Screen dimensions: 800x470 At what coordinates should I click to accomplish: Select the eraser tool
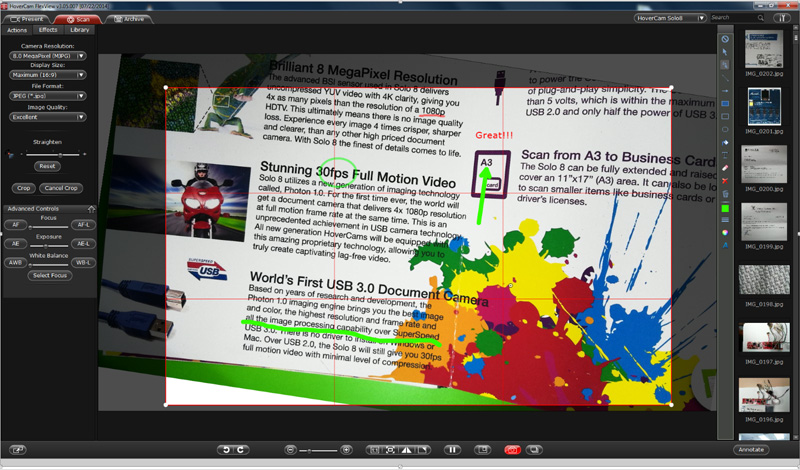click(725, 168)
